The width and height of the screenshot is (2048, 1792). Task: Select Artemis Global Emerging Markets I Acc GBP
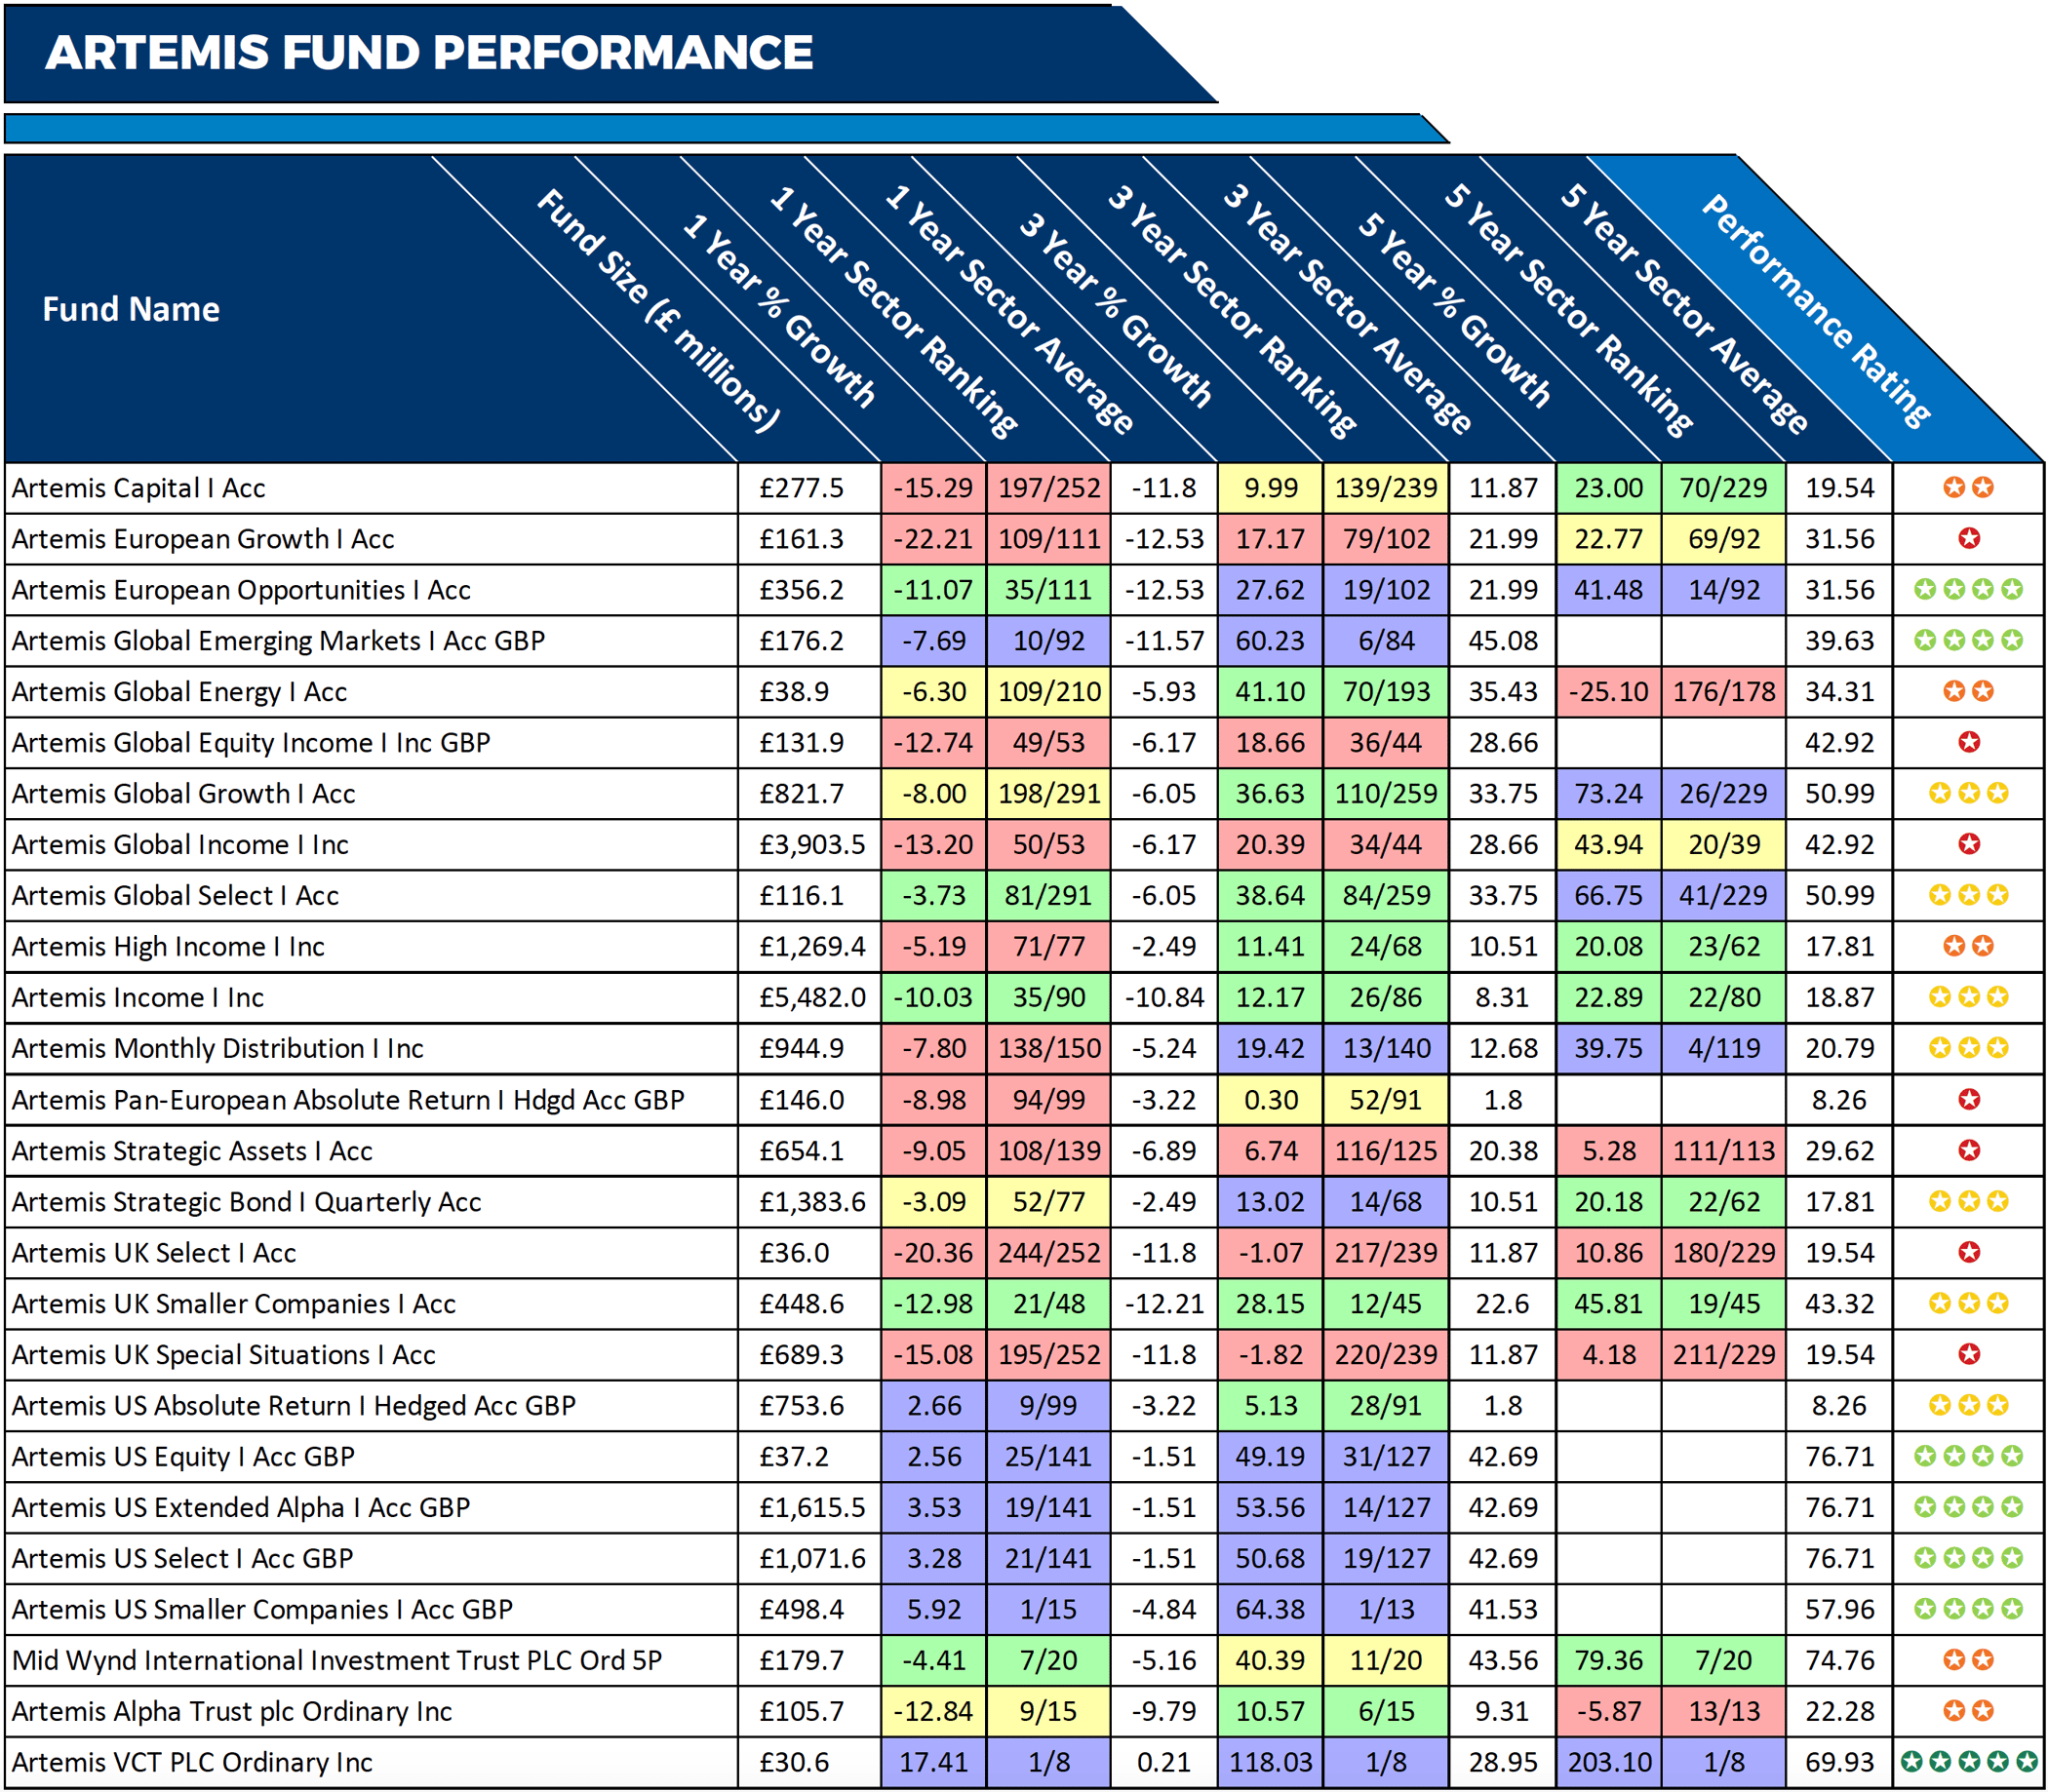278,641
